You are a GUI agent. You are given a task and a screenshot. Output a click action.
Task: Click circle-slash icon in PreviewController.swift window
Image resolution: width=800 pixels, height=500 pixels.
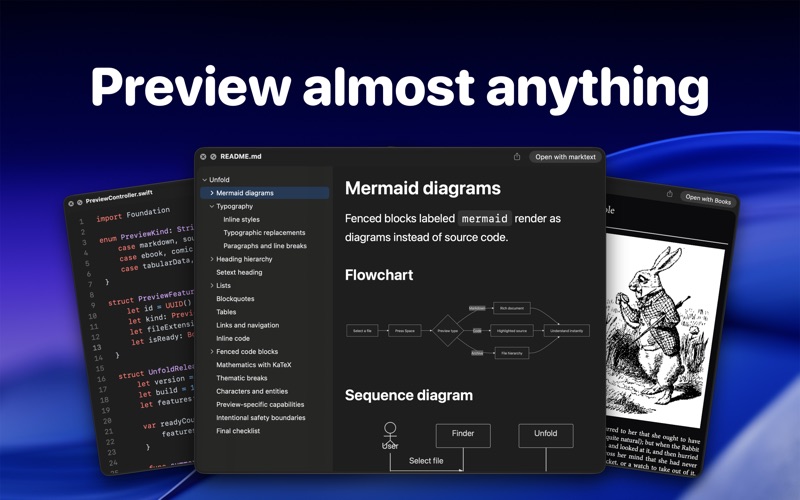[x=80, y=202]
